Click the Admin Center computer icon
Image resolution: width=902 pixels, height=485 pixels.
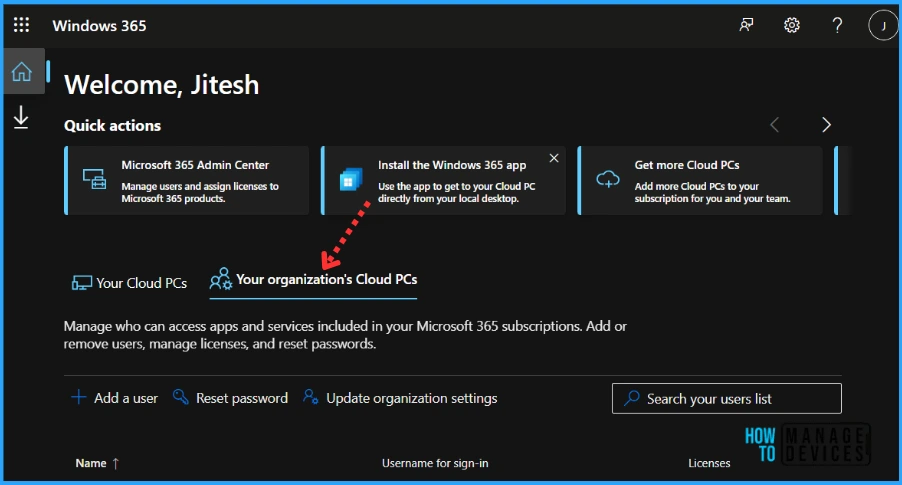point(94,180)
